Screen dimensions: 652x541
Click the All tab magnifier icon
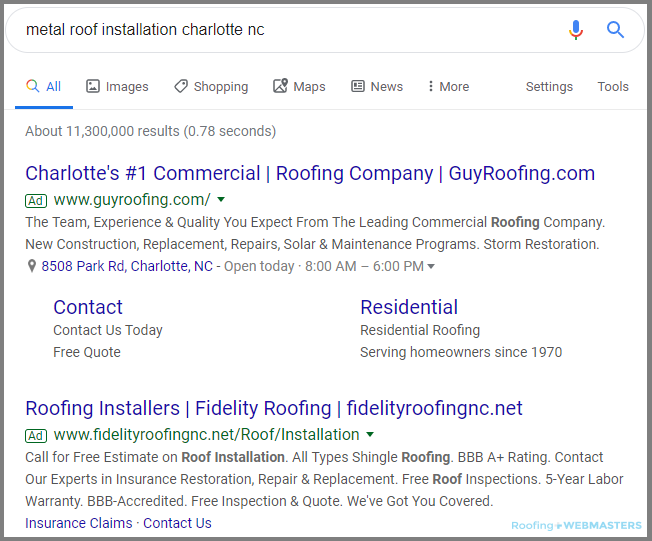(32, 86)
